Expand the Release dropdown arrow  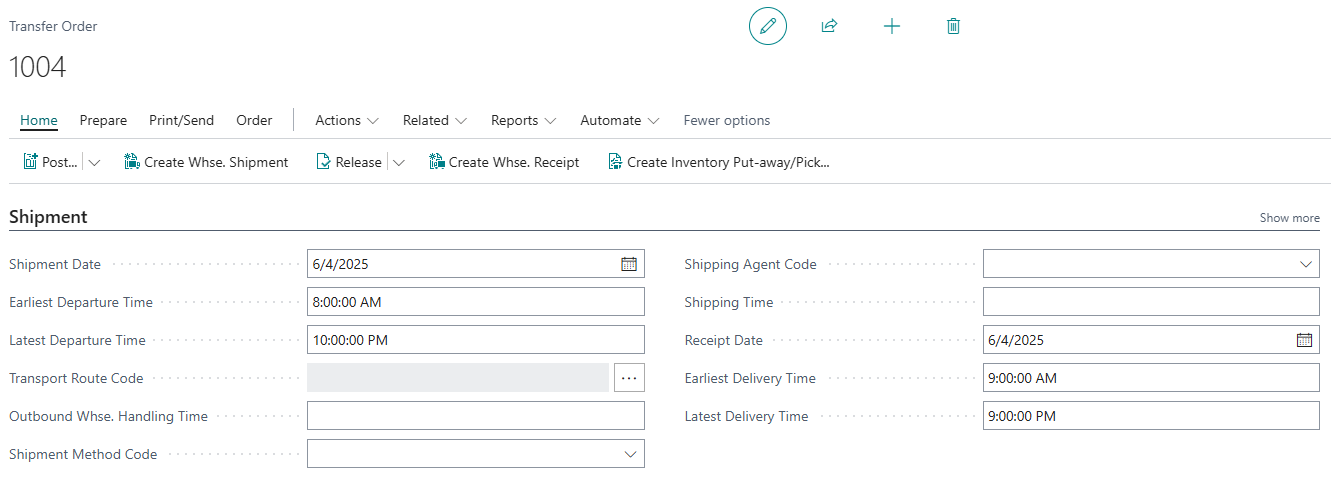(x=399, y=162)
